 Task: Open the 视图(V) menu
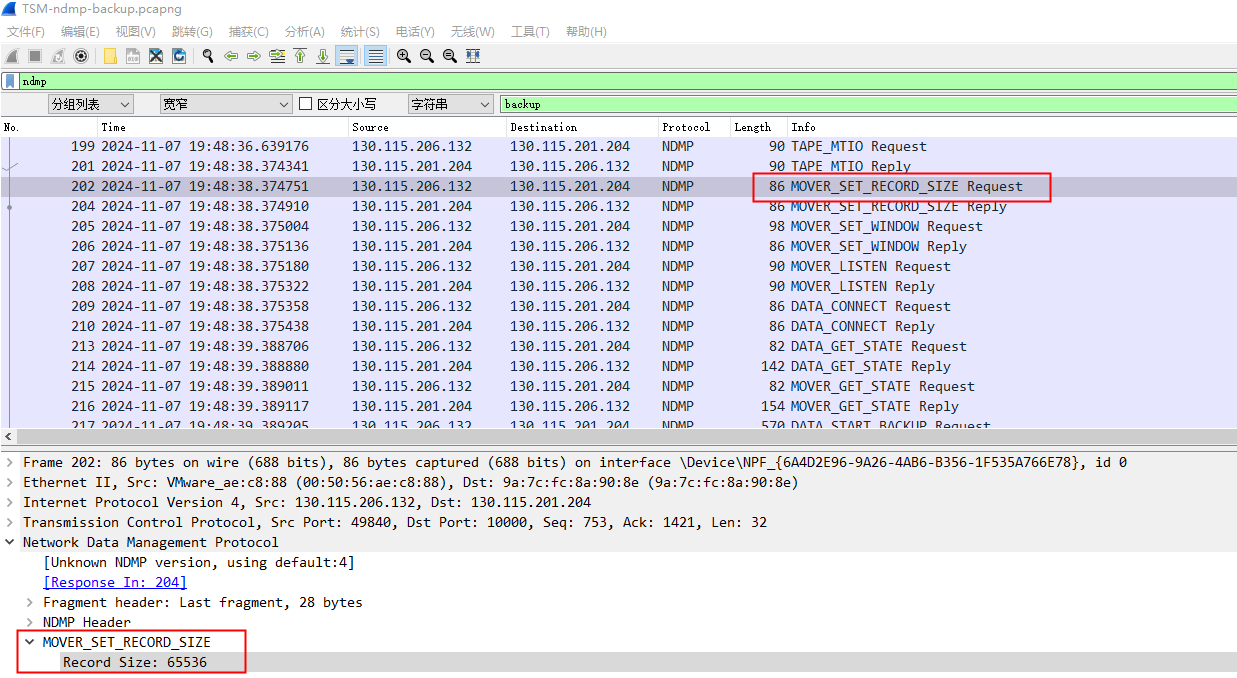point(135,32)
